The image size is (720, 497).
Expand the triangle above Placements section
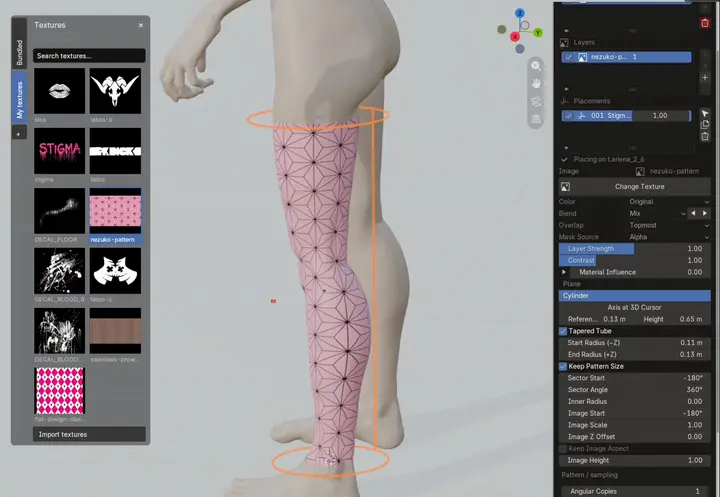[567, 89]
